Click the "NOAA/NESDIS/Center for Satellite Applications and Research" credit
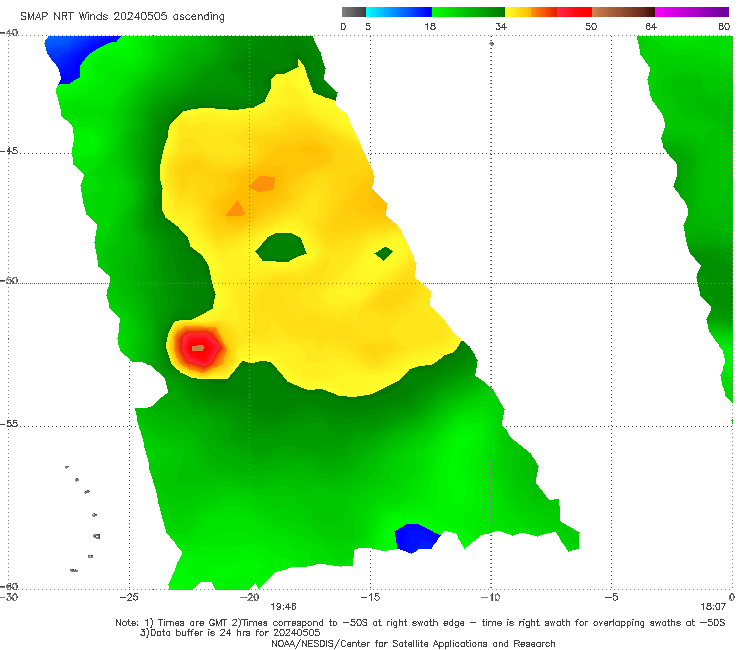The image size is (740, 650). 413,644
